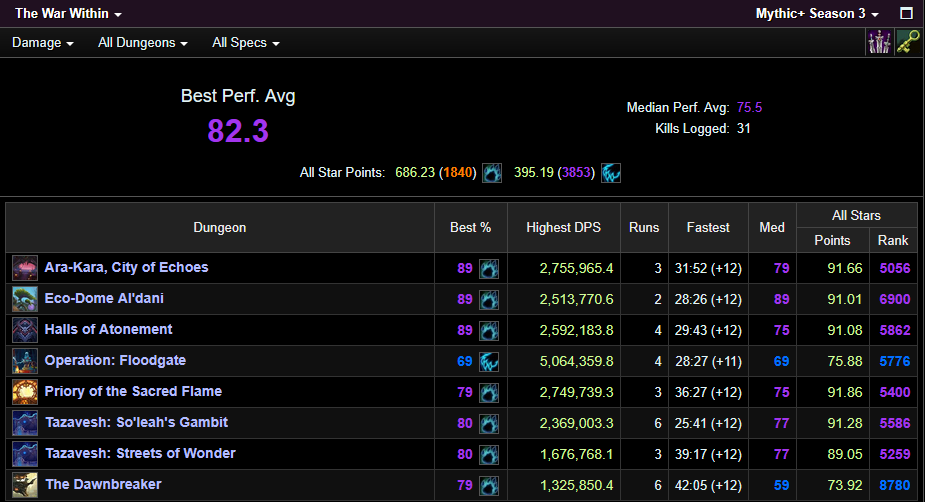
Task: Open the Tazavesh: So'leah's Gambit link
Action: pos(136,423)
